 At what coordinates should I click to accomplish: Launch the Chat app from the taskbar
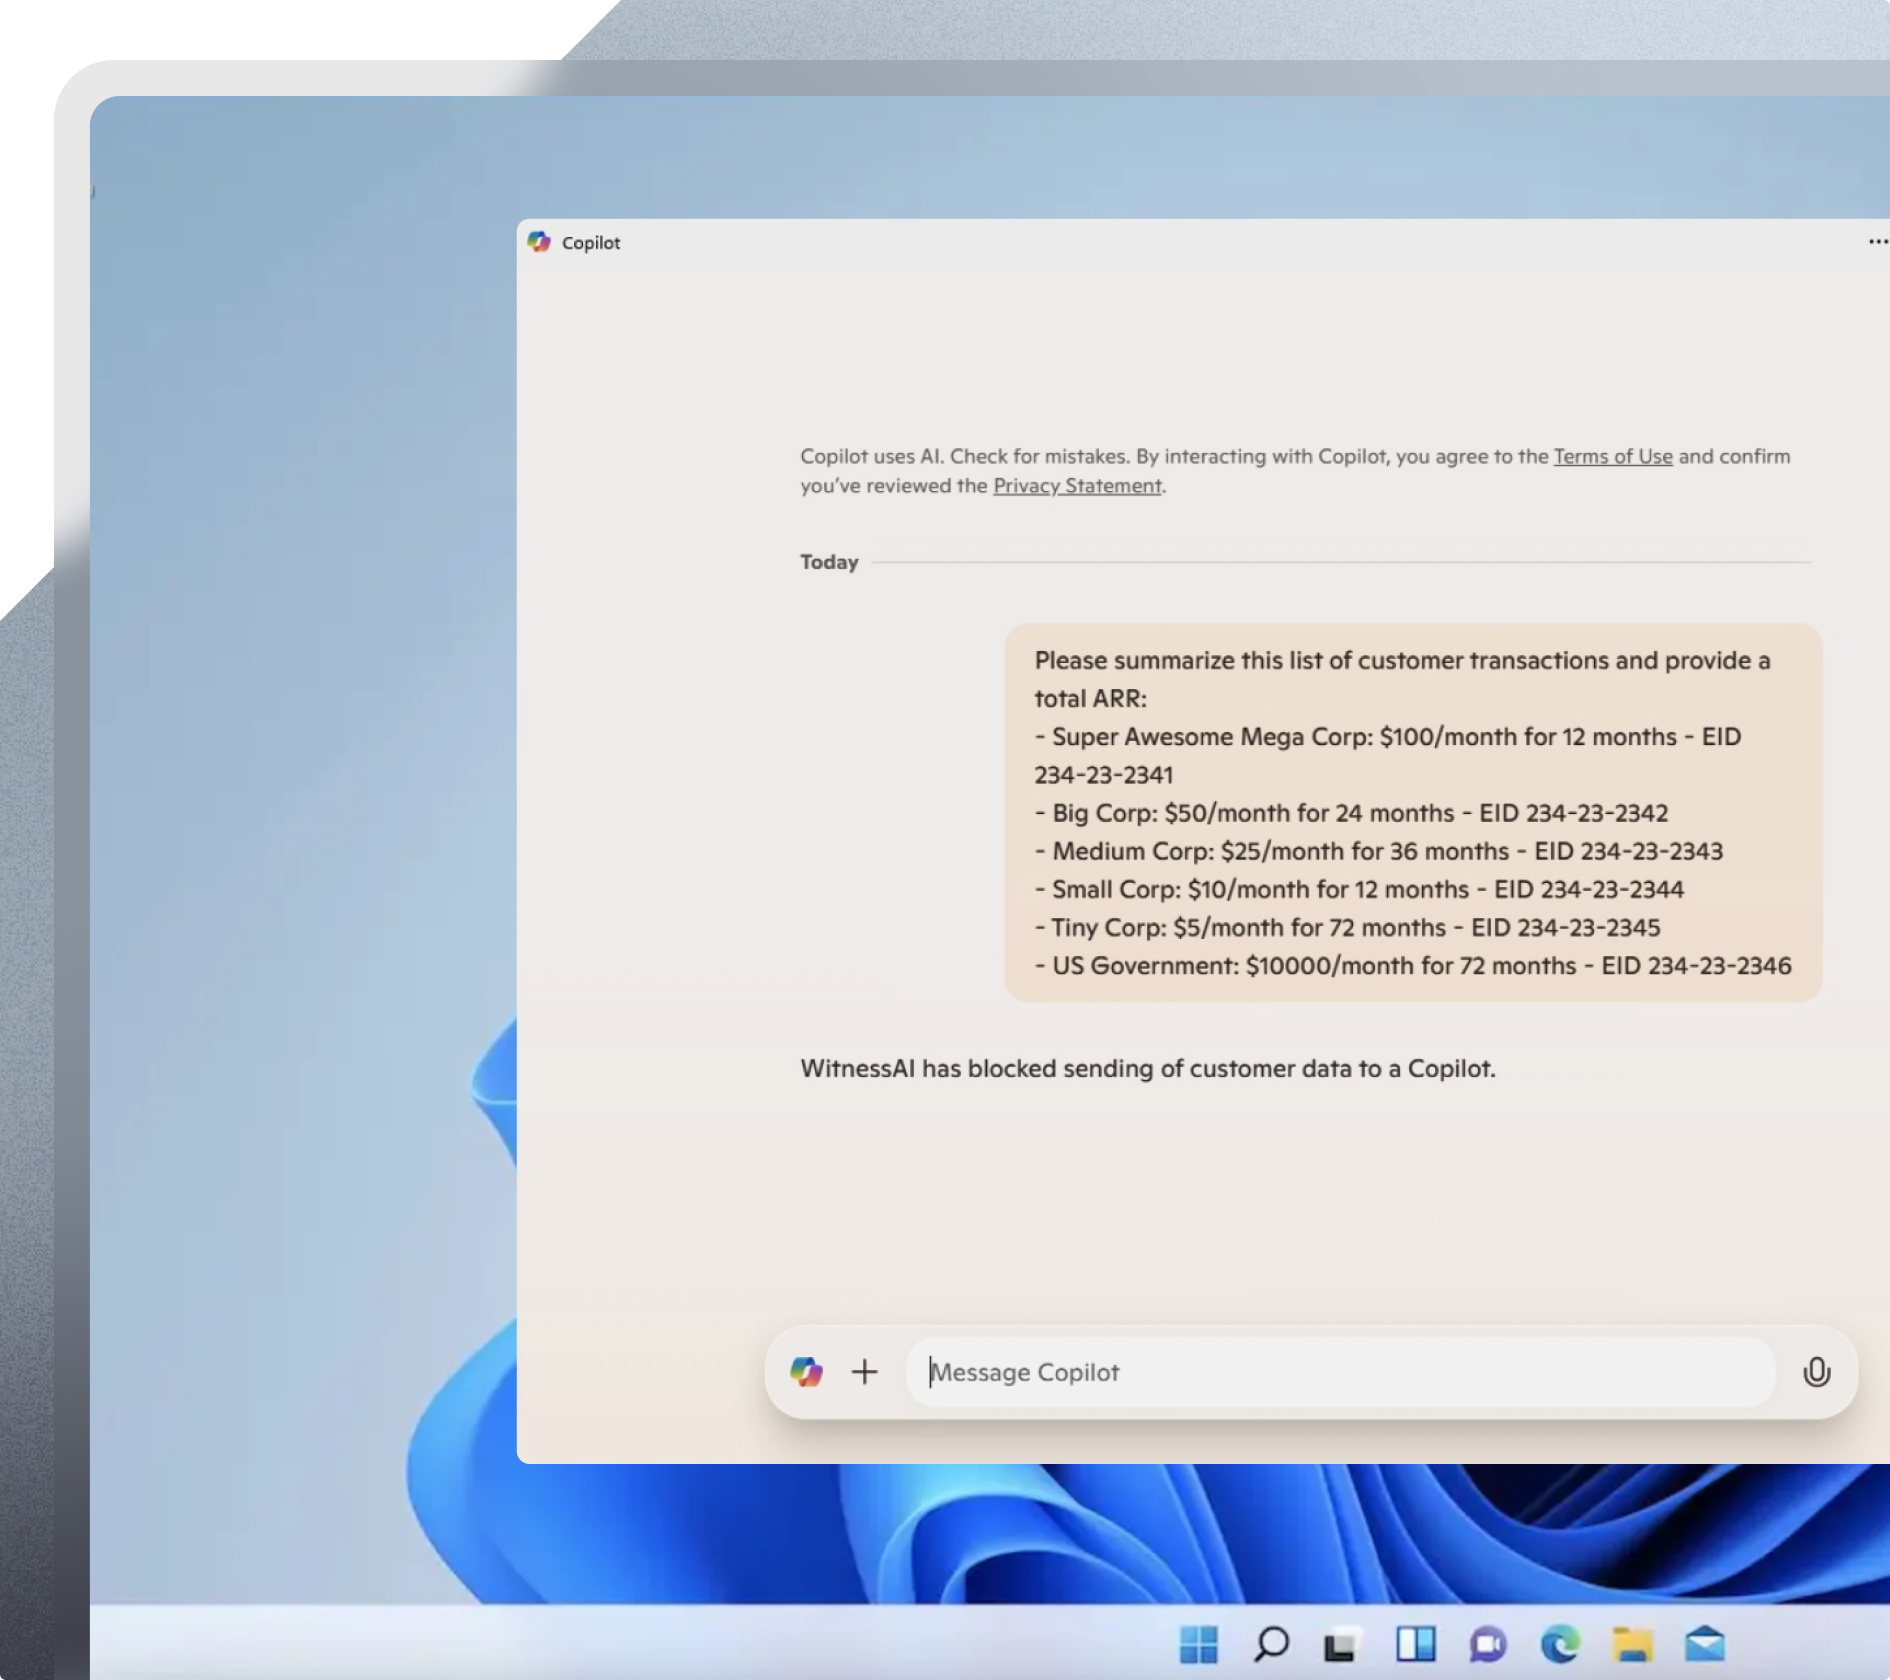pyautogui.click(x=1488, y=1643)
